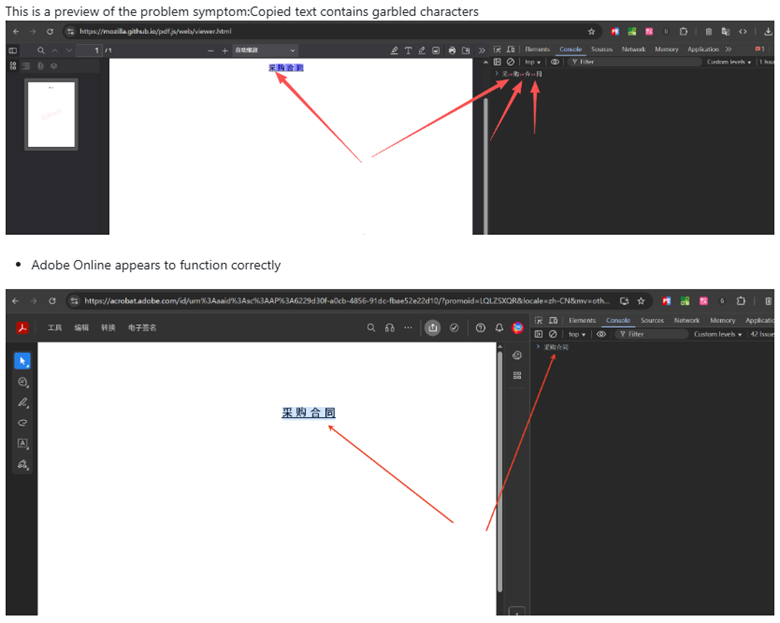Select Acrobat signature tool
Viewport: 780px width, 623px height.
[22, 464]
